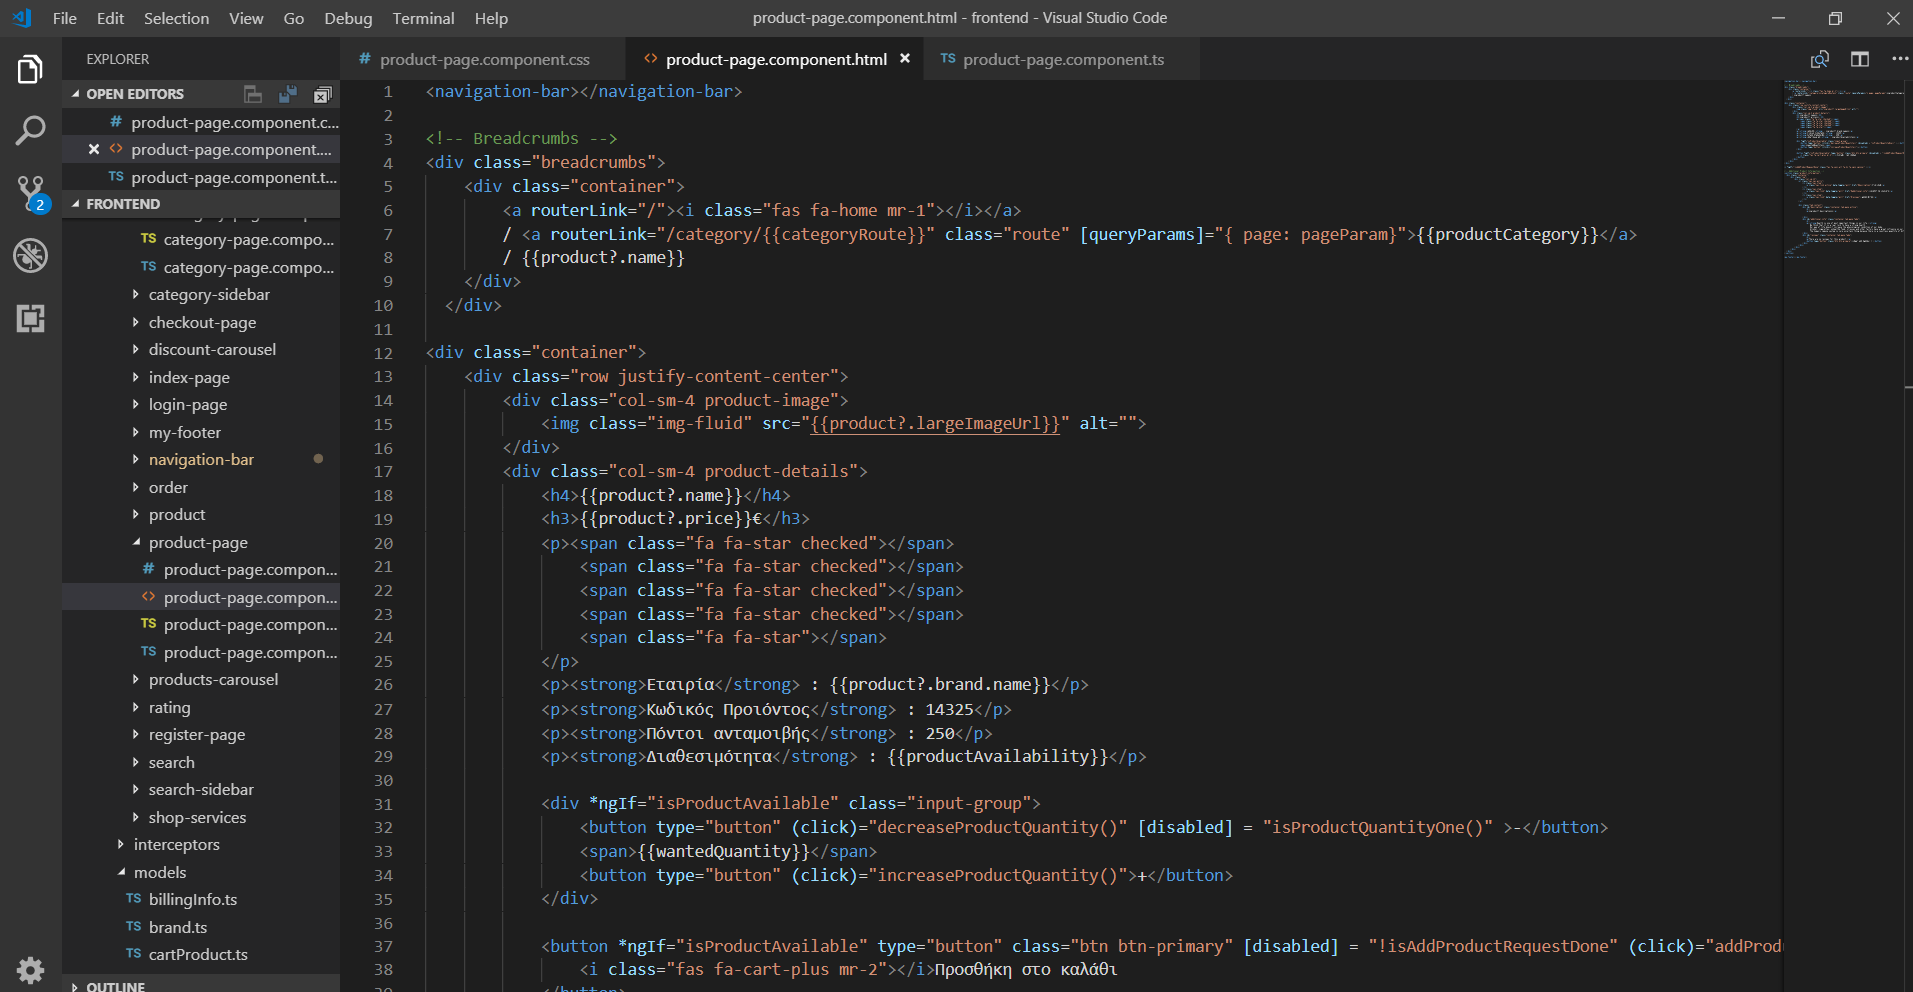Open the Source Control view
Screen dimensions: 1913x992
(x=30, y=194)
